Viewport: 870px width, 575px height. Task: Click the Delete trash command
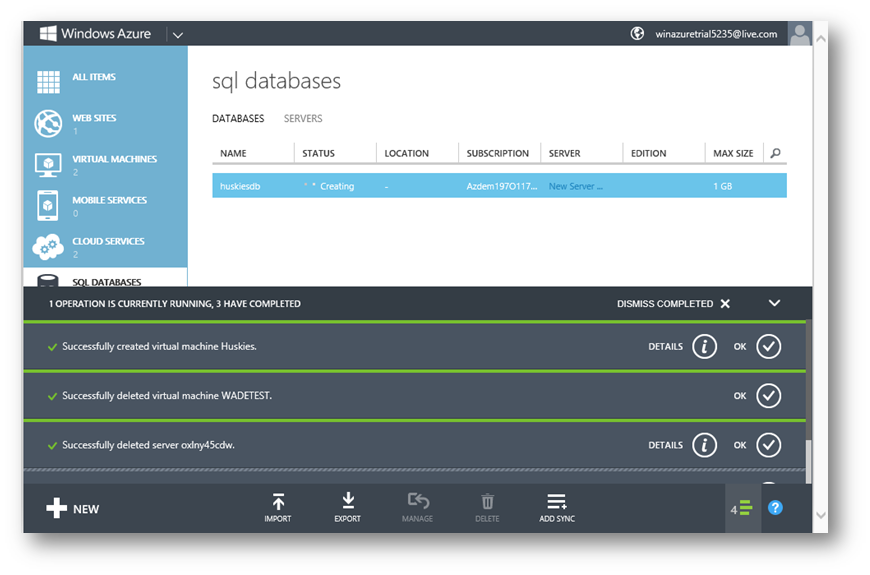coord(487,507)
